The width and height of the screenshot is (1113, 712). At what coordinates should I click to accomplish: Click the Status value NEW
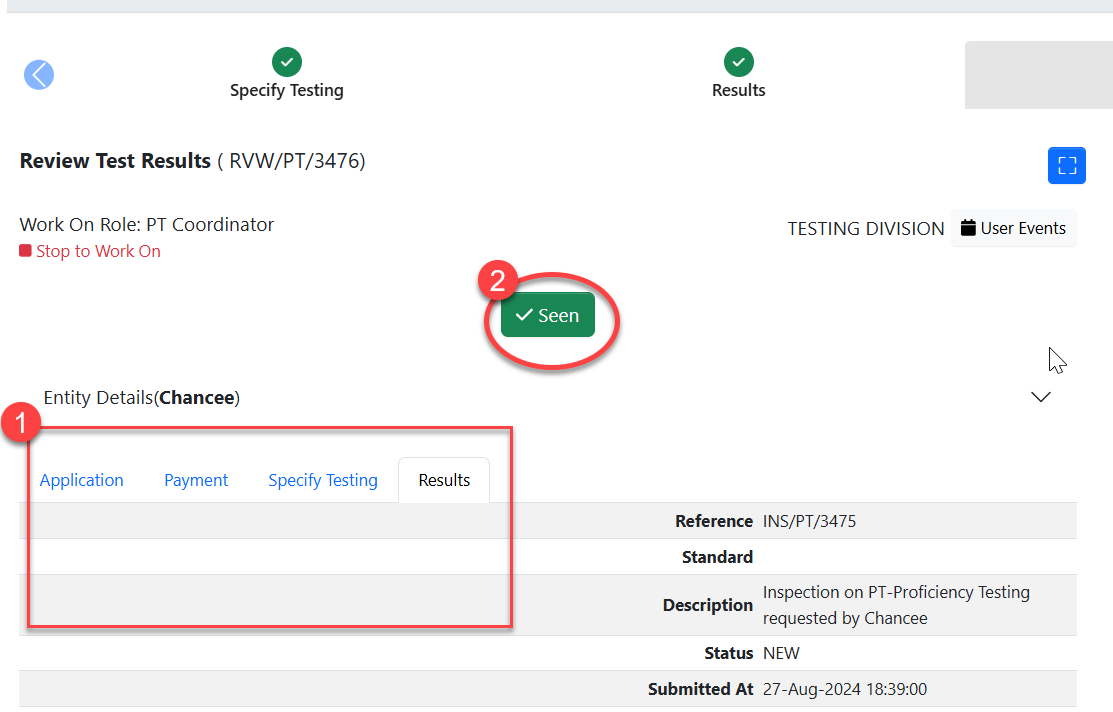tap(781, 653)
